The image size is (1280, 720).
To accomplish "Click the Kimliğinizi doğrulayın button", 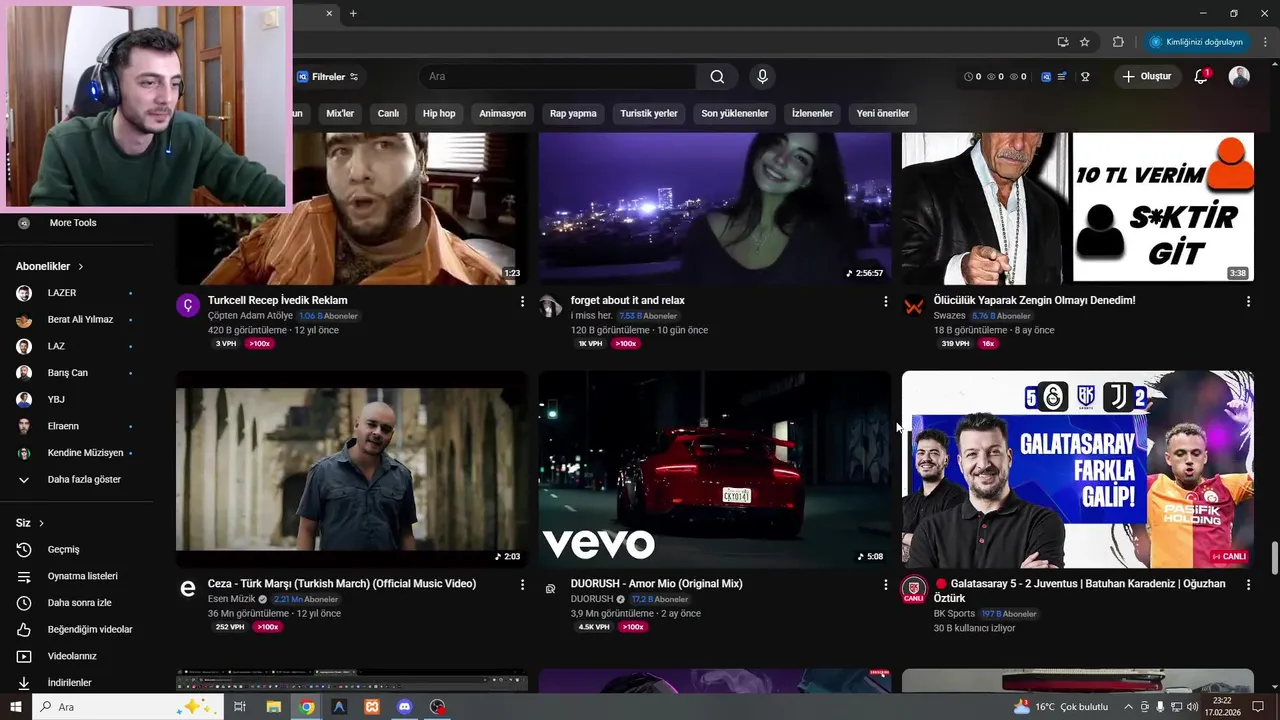I will point(1196,42).
